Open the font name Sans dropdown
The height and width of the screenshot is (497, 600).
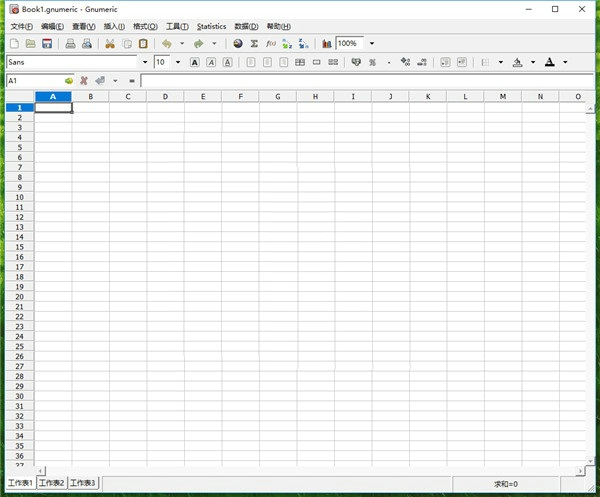[145, 62]
